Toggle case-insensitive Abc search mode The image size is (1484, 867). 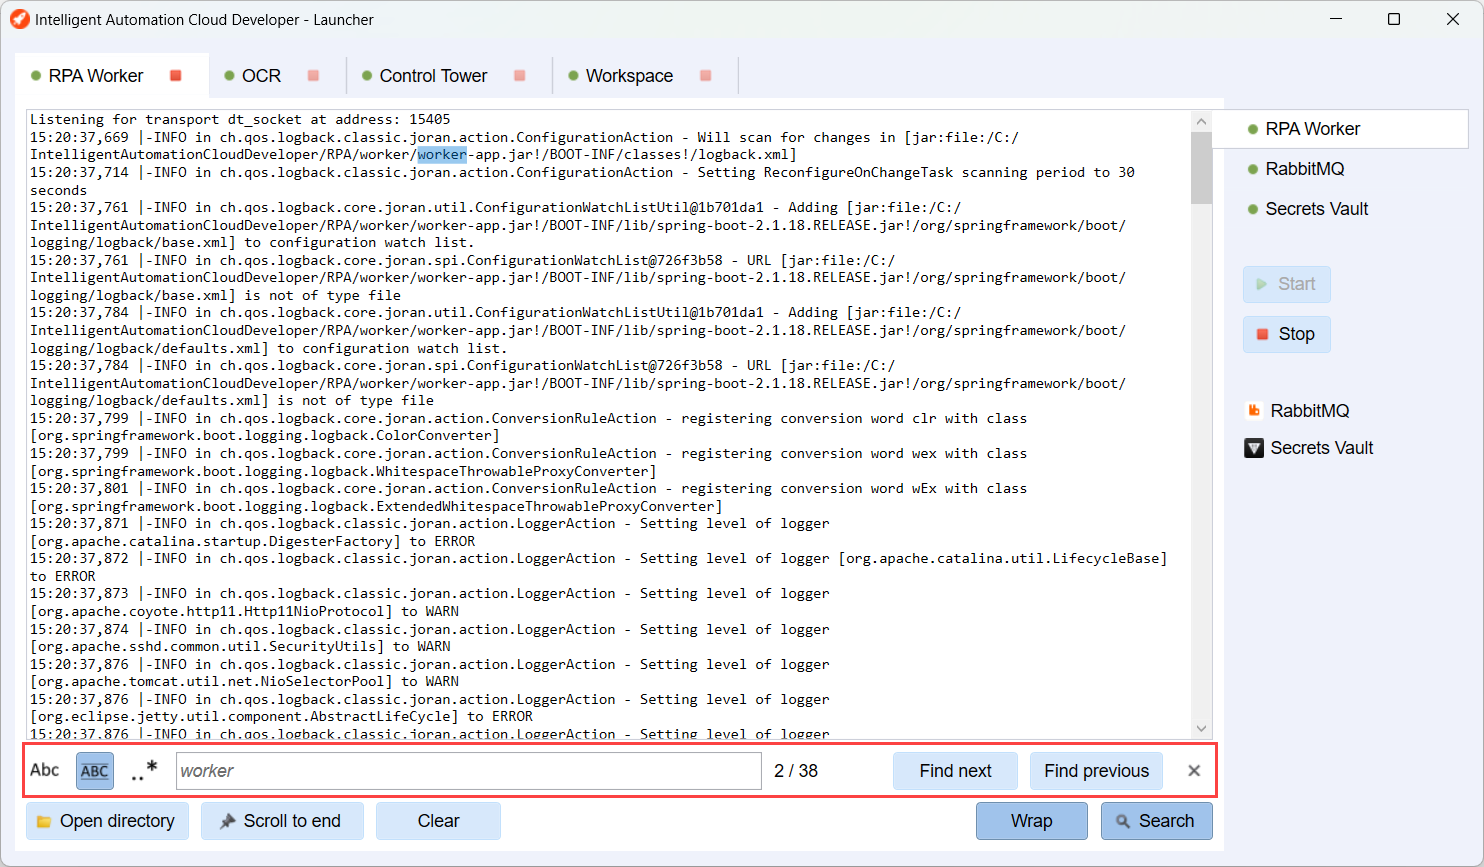[x=45, y=770]
